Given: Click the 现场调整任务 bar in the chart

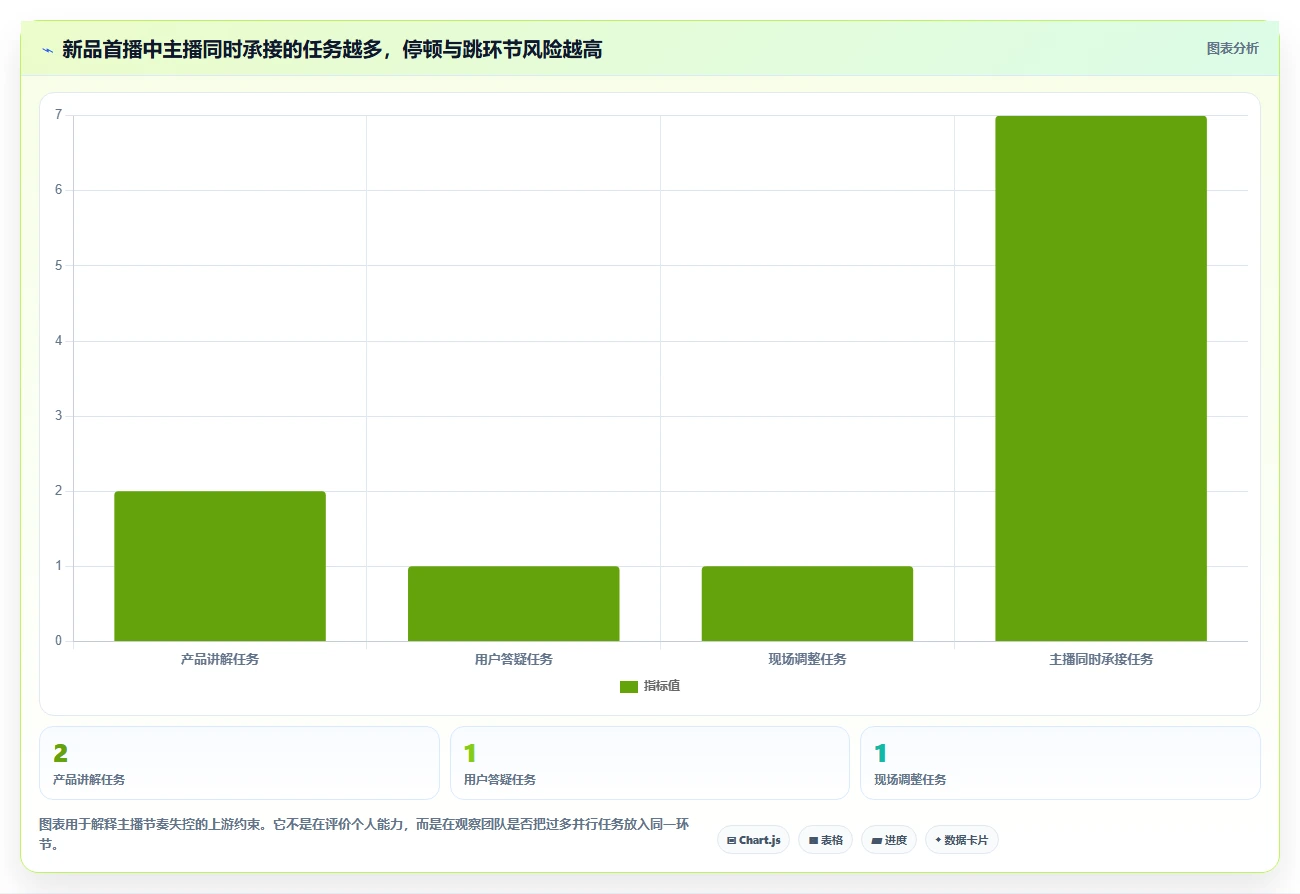Looking at the screenshot, I should tap(807, 604).
